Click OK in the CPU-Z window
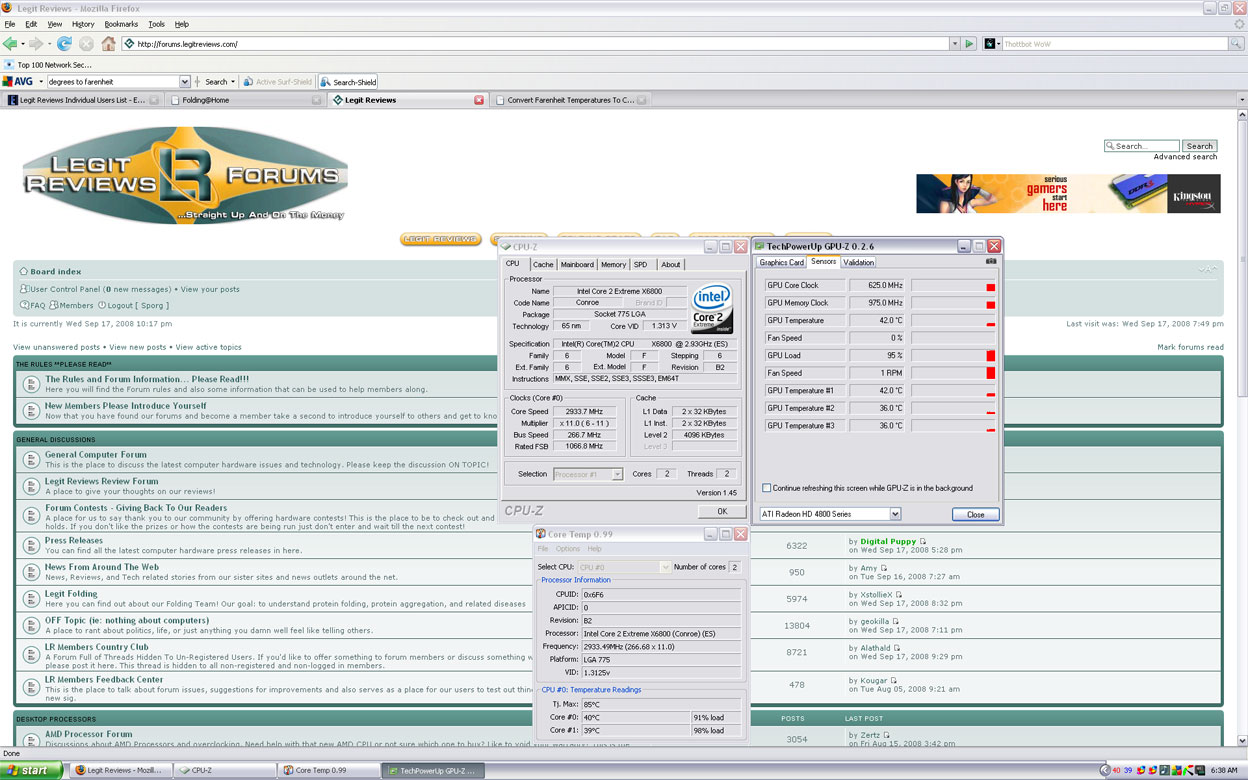This screenshot has width=1248, height=780. tap(722, 511)
